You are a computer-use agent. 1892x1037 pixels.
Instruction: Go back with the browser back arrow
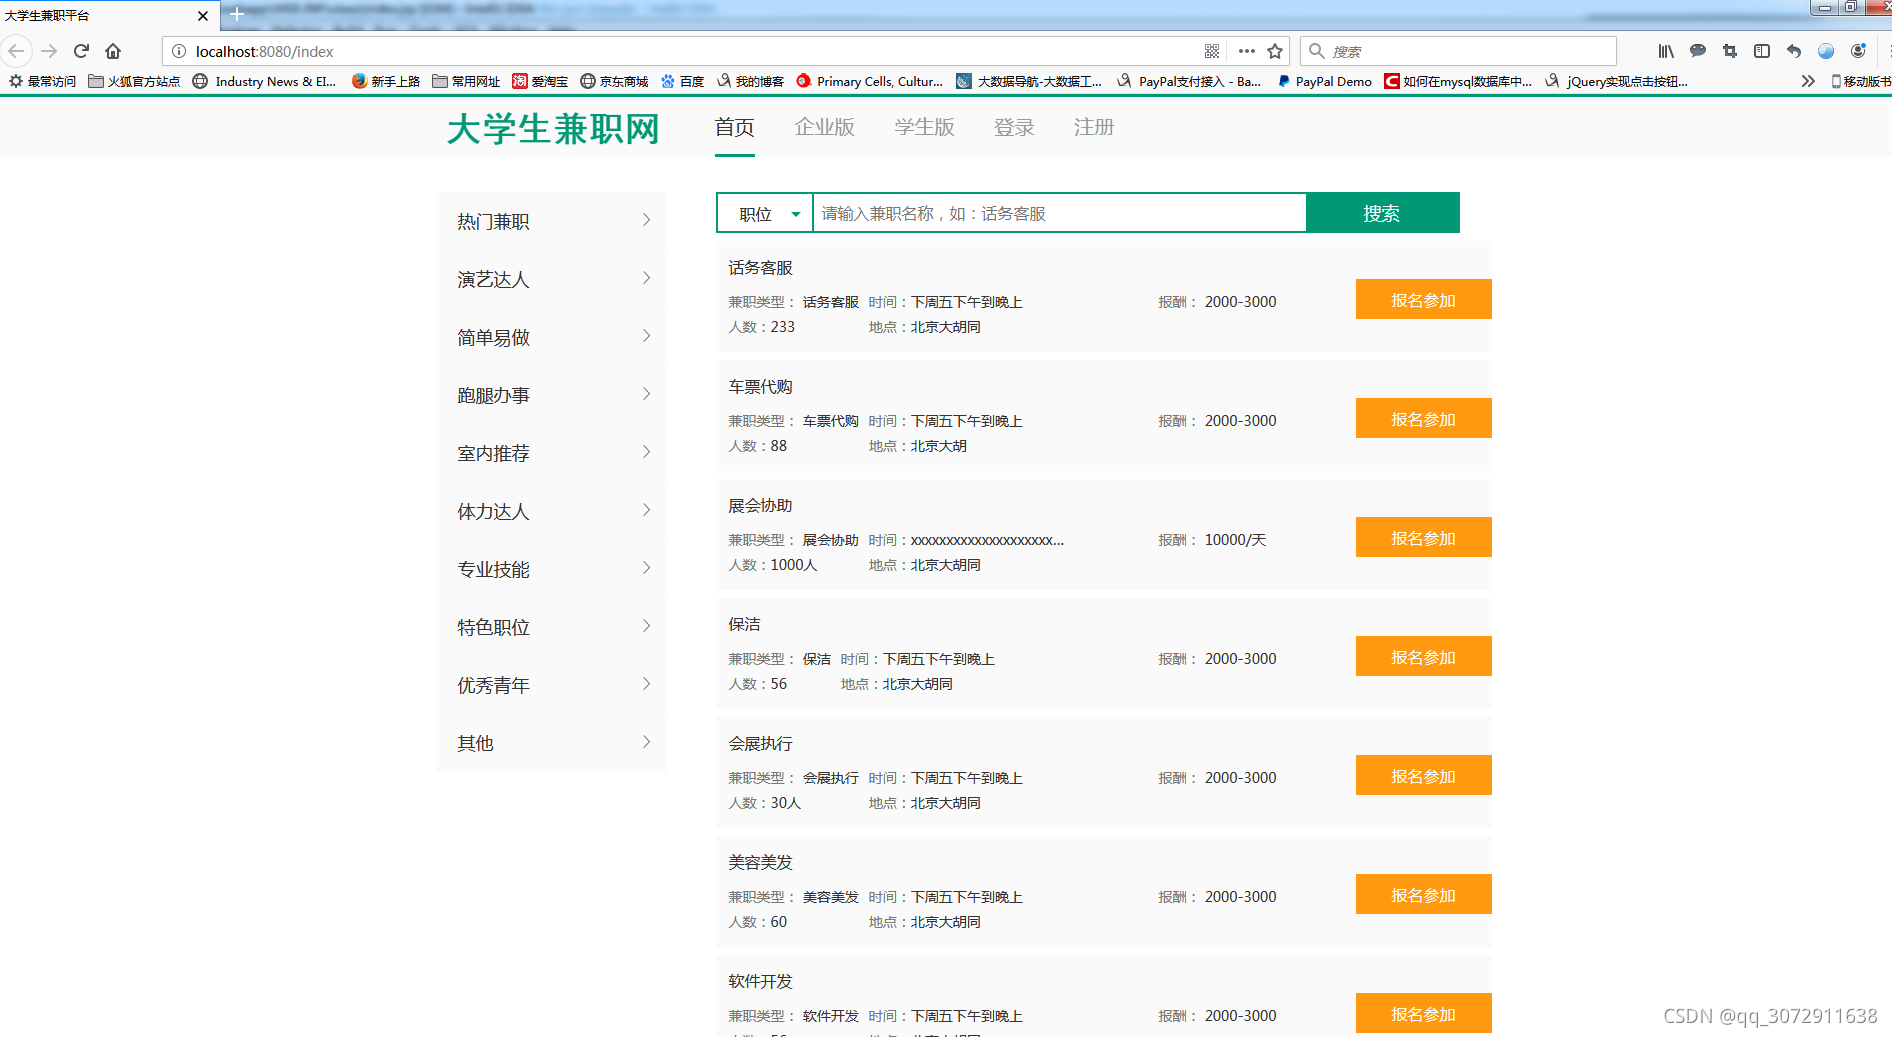pyautogui.click(x=17, y=51)
